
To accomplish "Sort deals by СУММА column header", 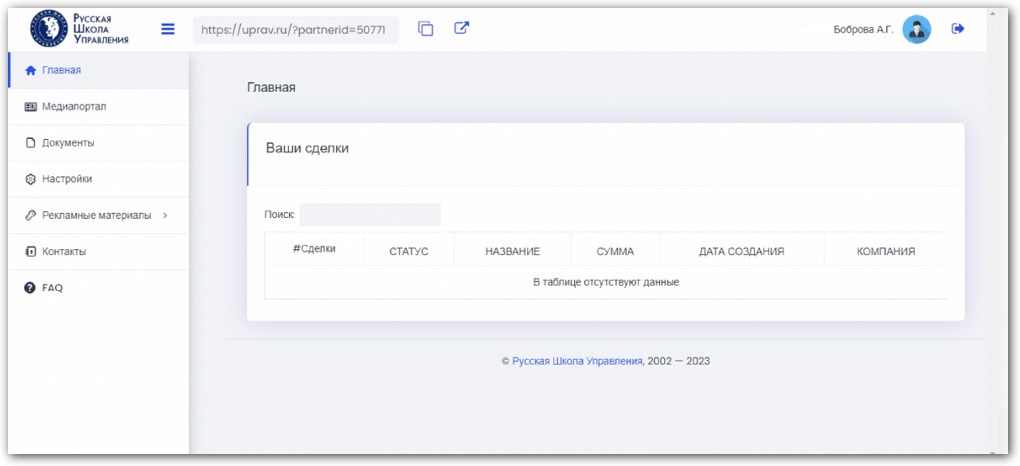I will tap(614, 251).
